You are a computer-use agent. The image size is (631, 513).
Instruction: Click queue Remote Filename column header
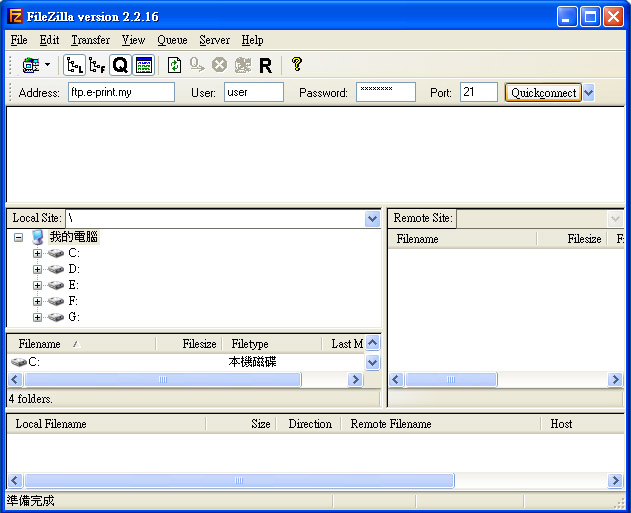click(x=441, y=424)
